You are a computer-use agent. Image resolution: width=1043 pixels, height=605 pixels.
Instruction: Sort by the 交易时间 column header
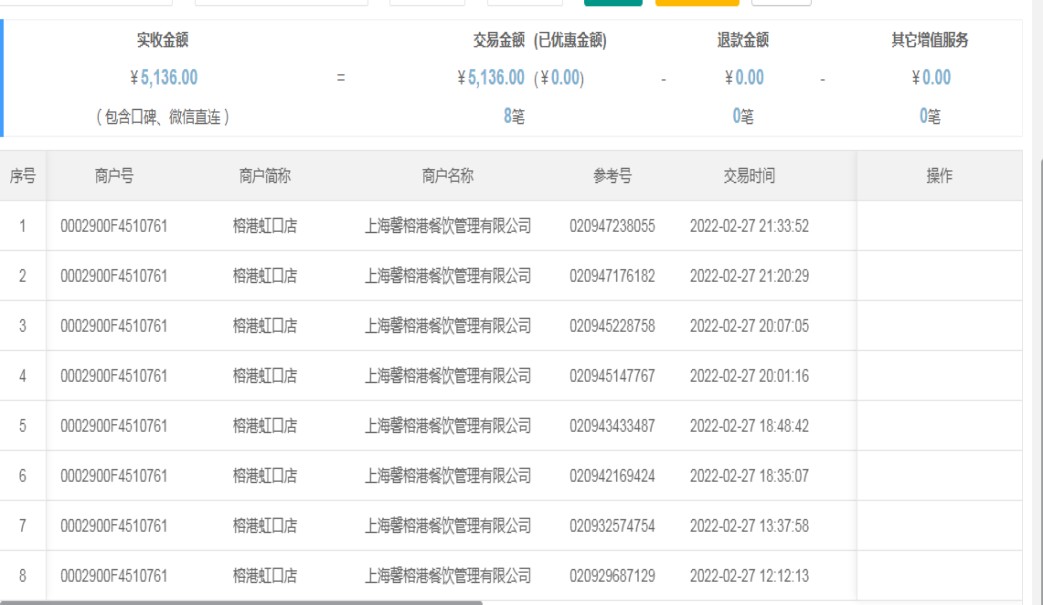[x=749, y=176]
